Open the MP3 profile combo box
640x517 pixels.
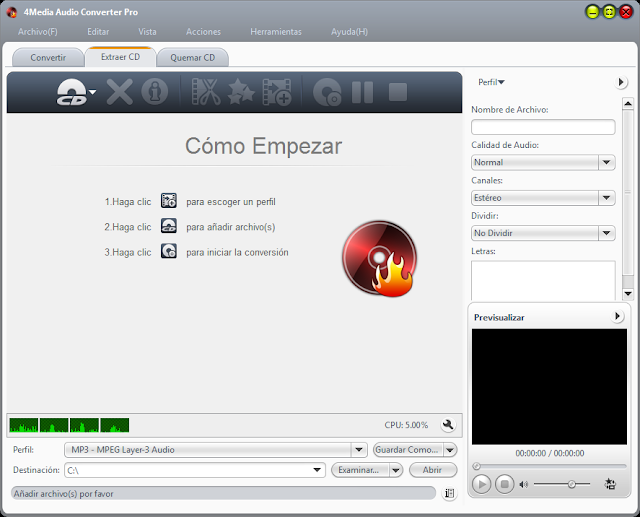[216, 450]
